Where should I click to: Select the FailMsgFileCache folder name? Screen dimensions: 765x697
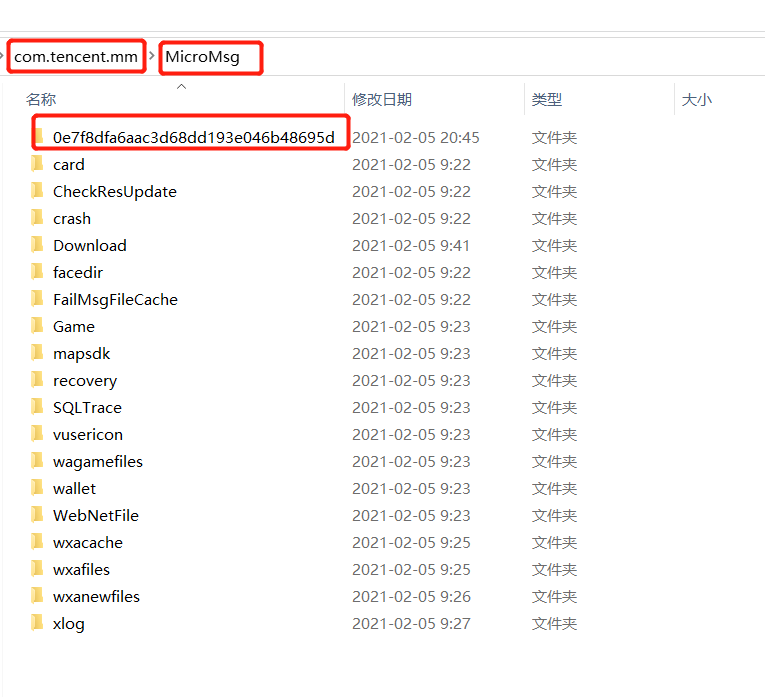tap(115, 299)
